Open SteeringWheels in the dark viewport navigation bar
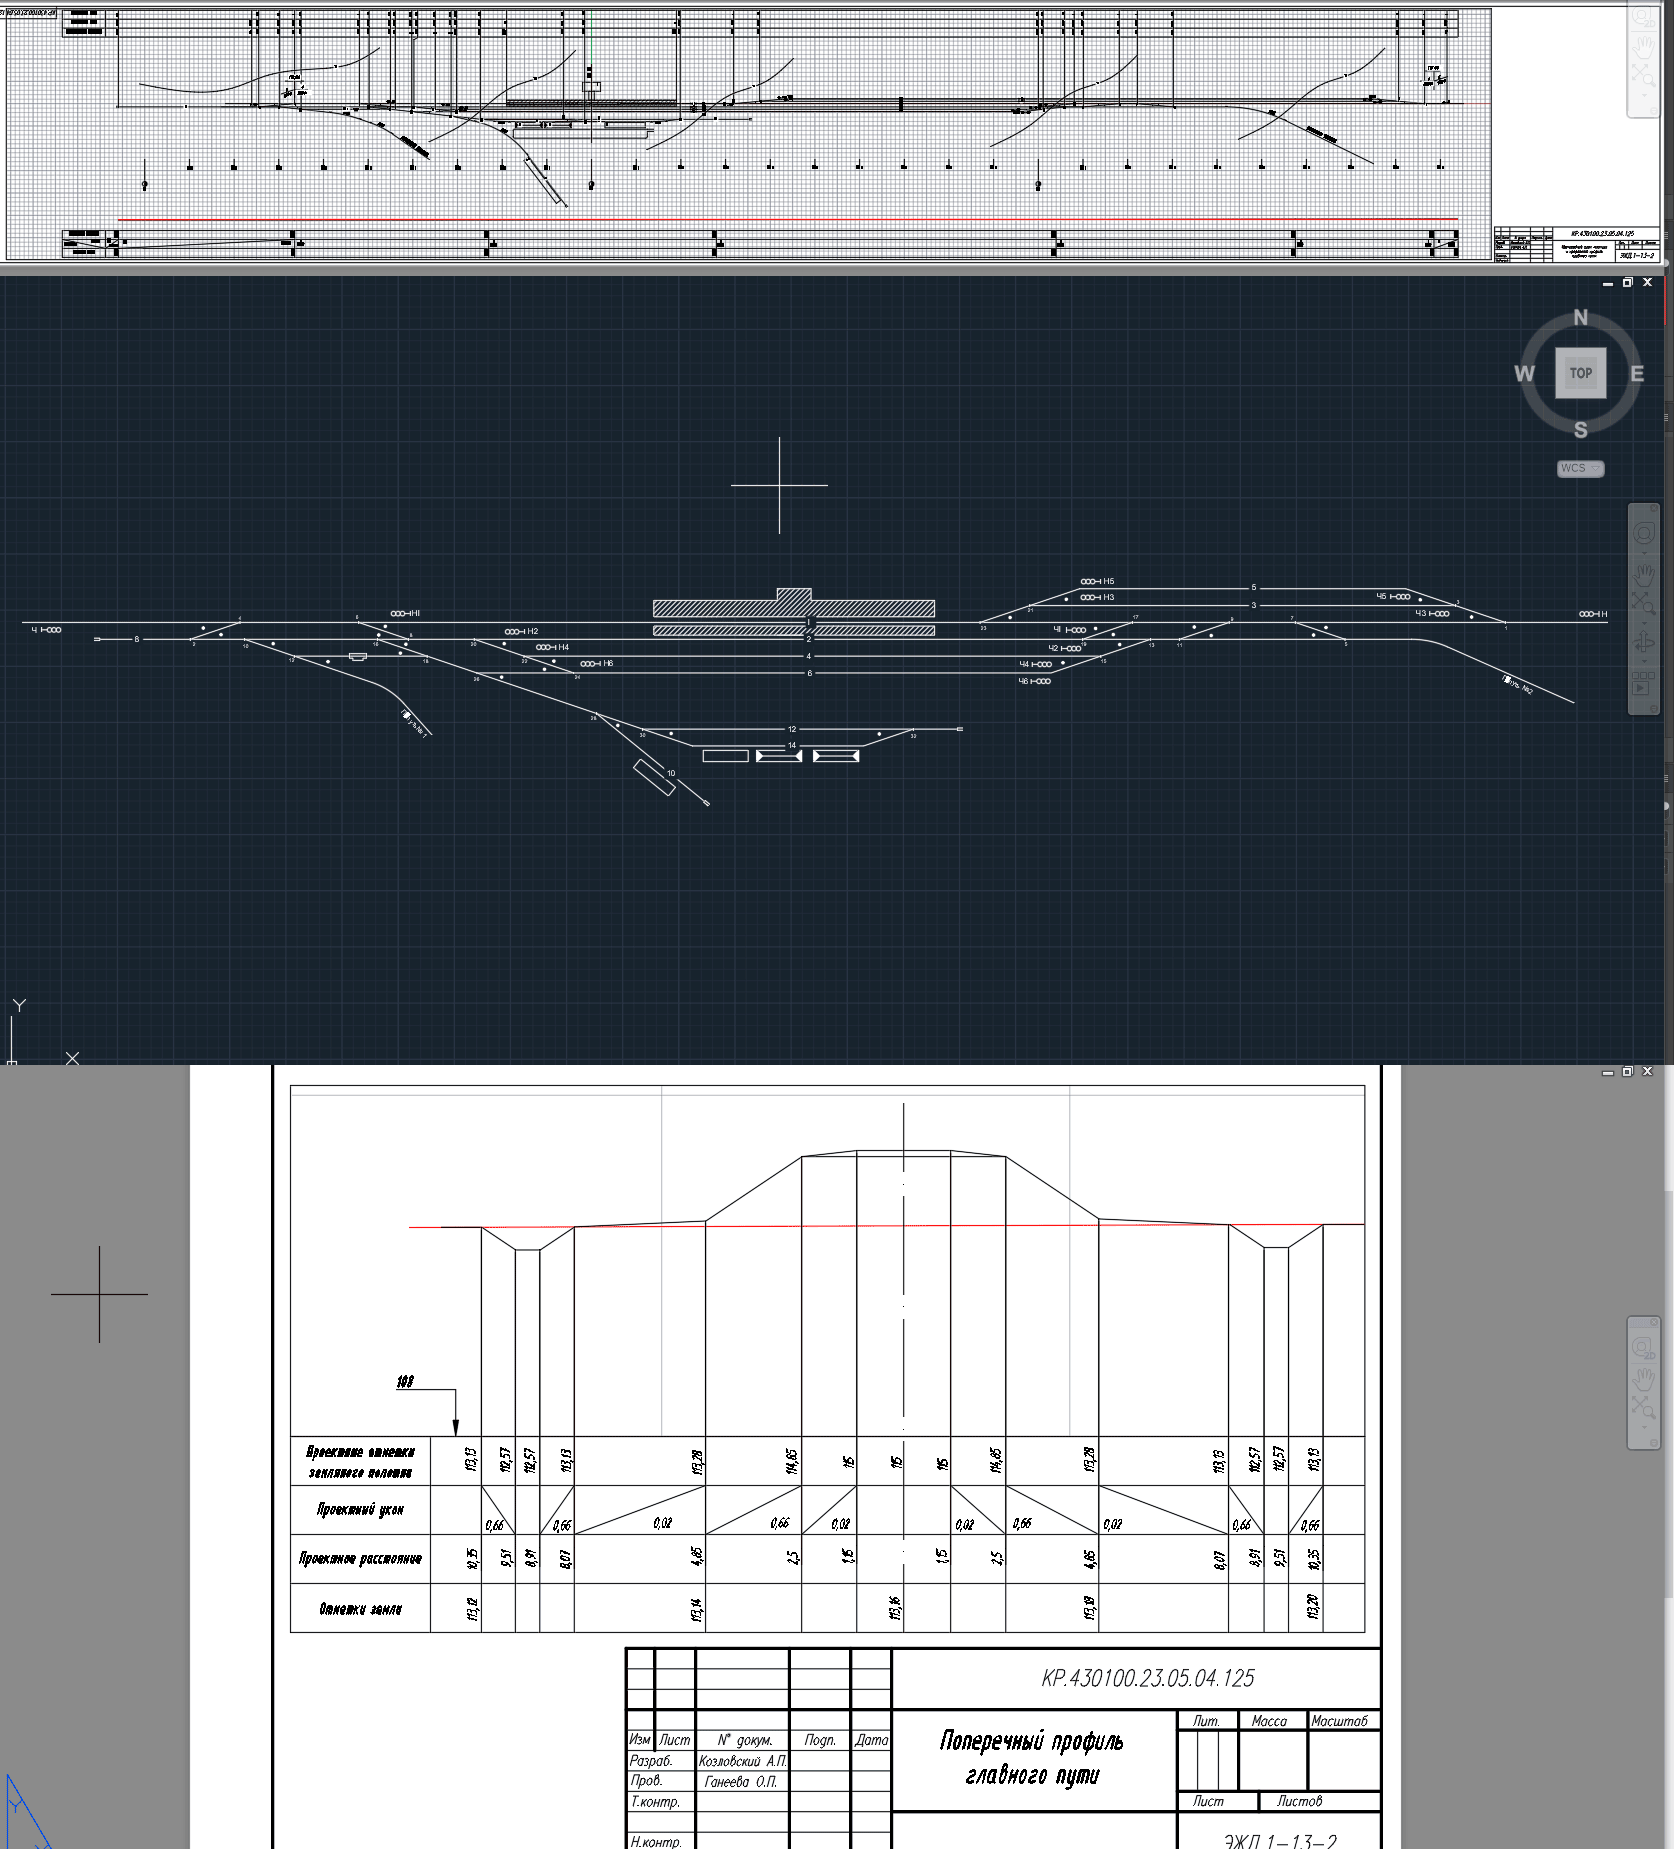Image resolution: width=1674 pixels, height=1849 pixels. pyautogui.click(x=1644, y=533)
